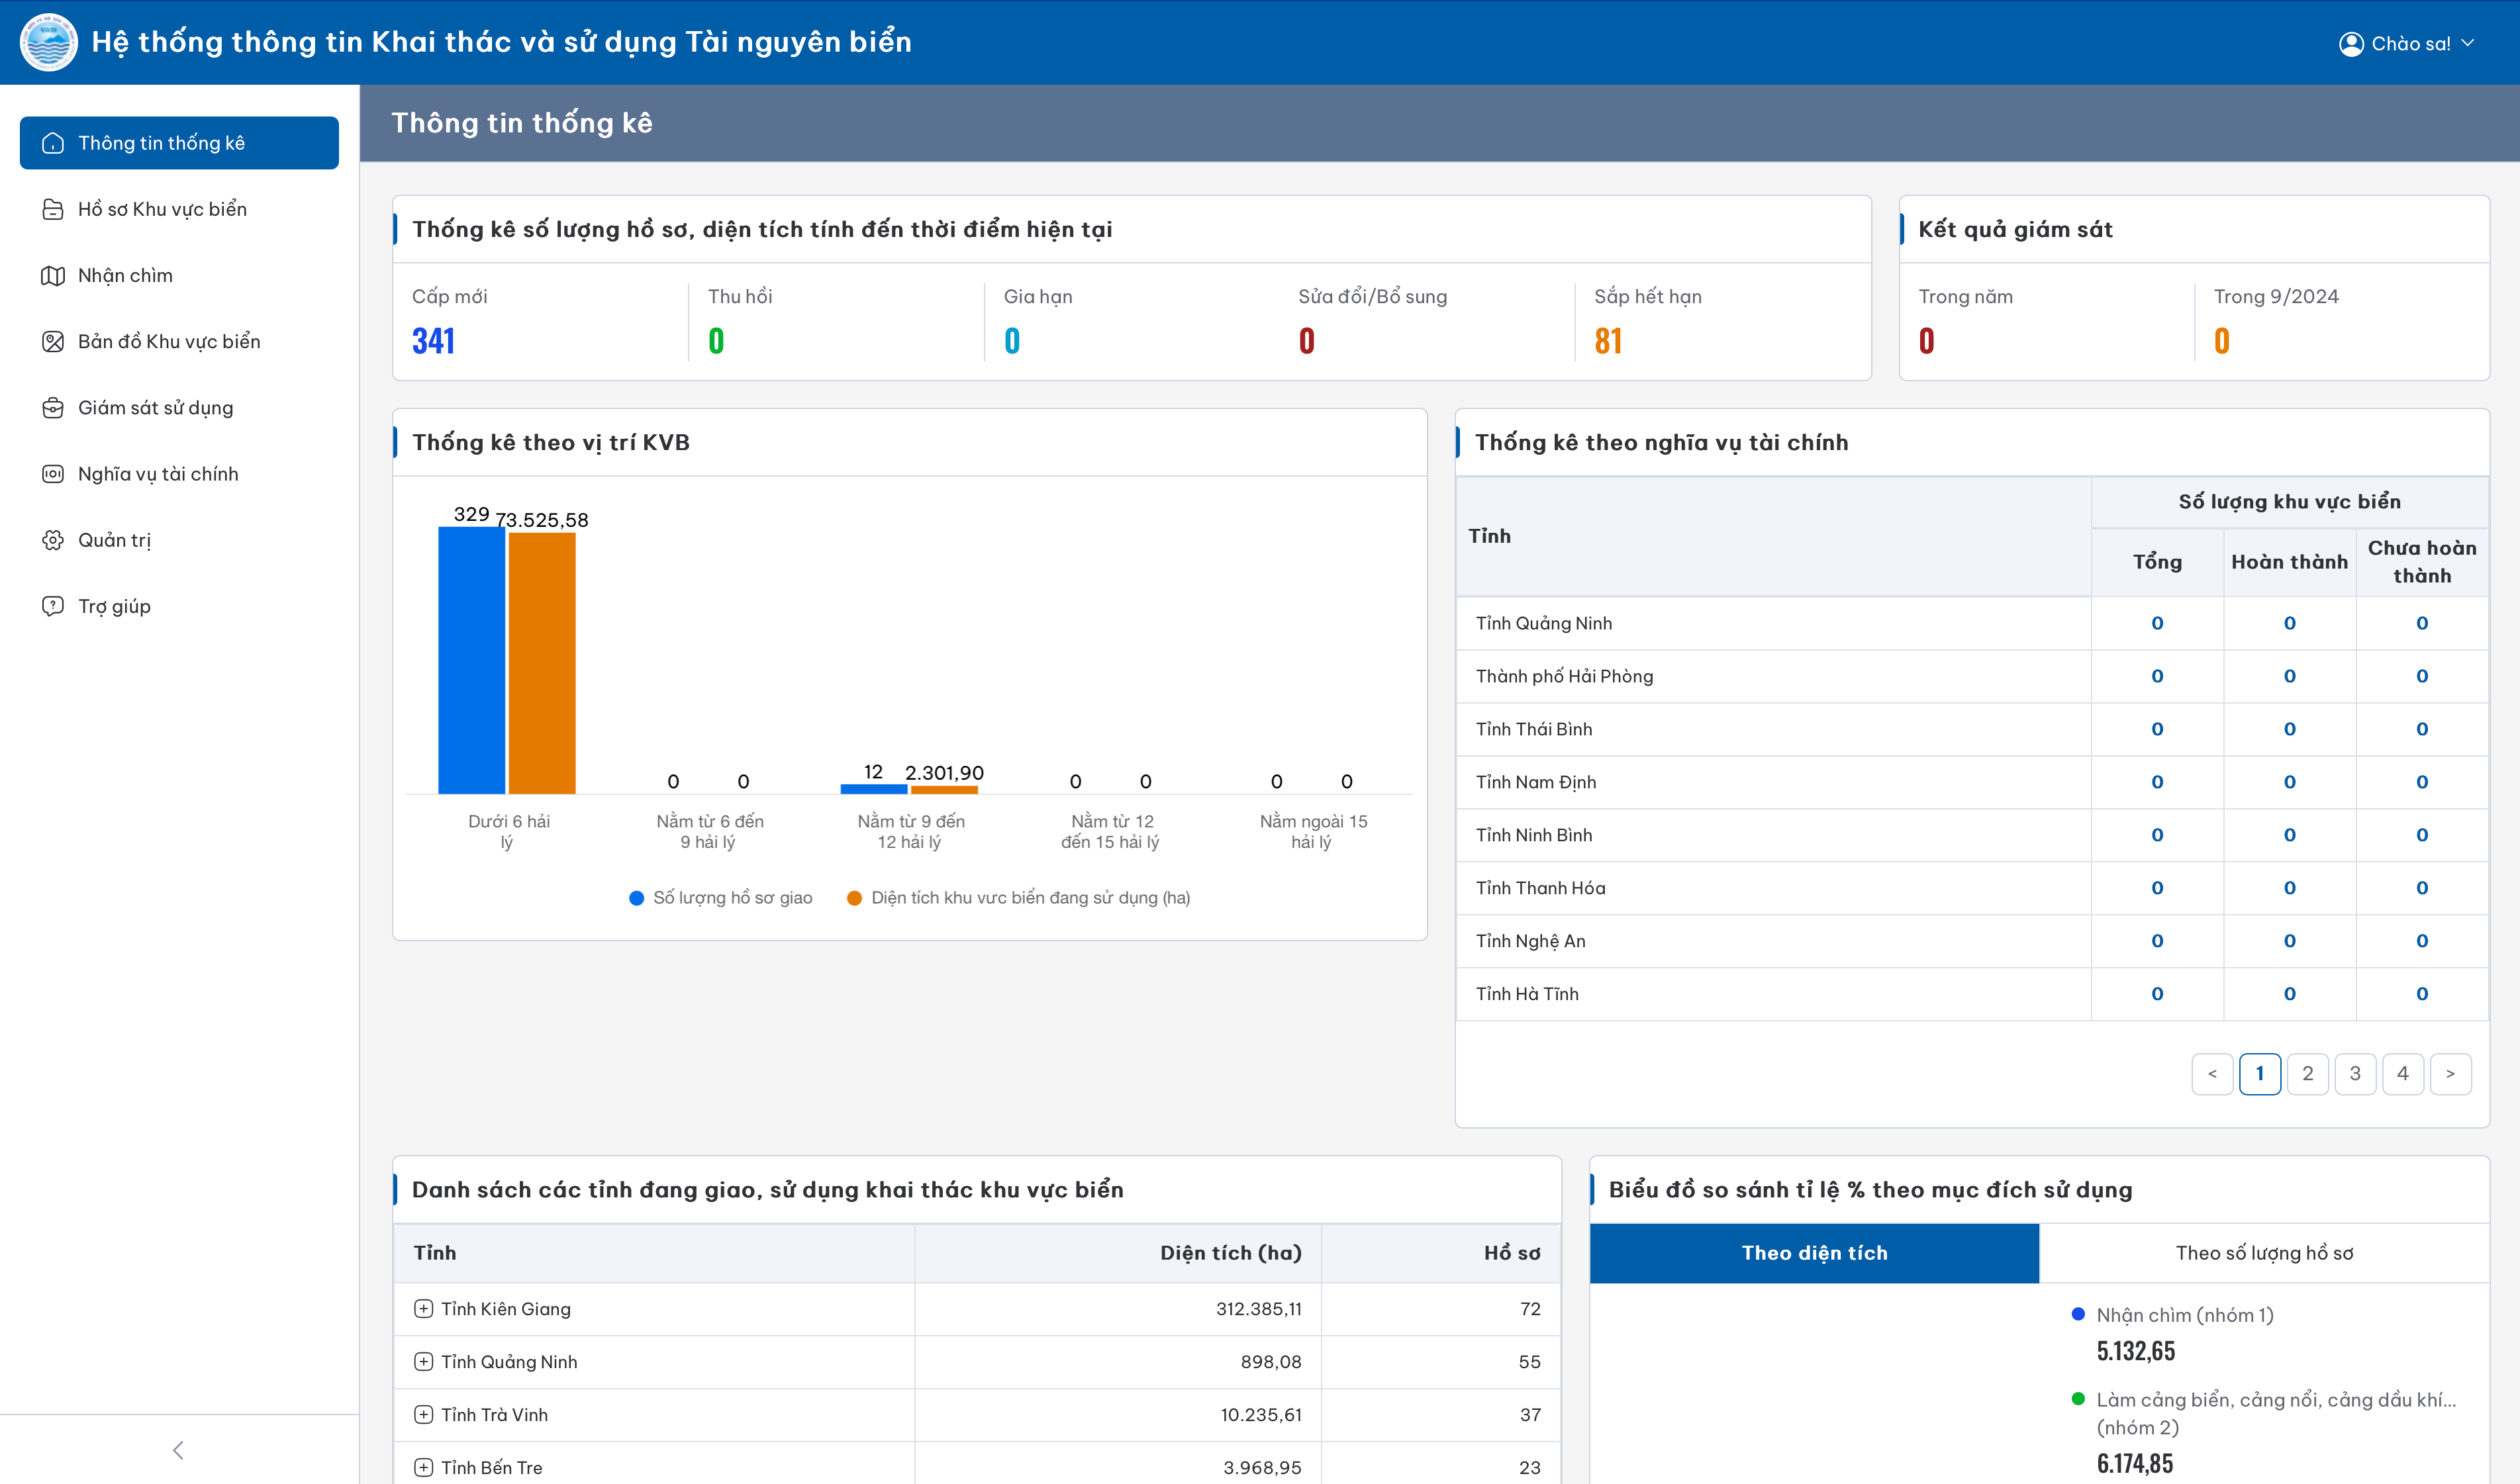Click the Quản trị gear icon

pyautogui.click(x=52, y=540)
